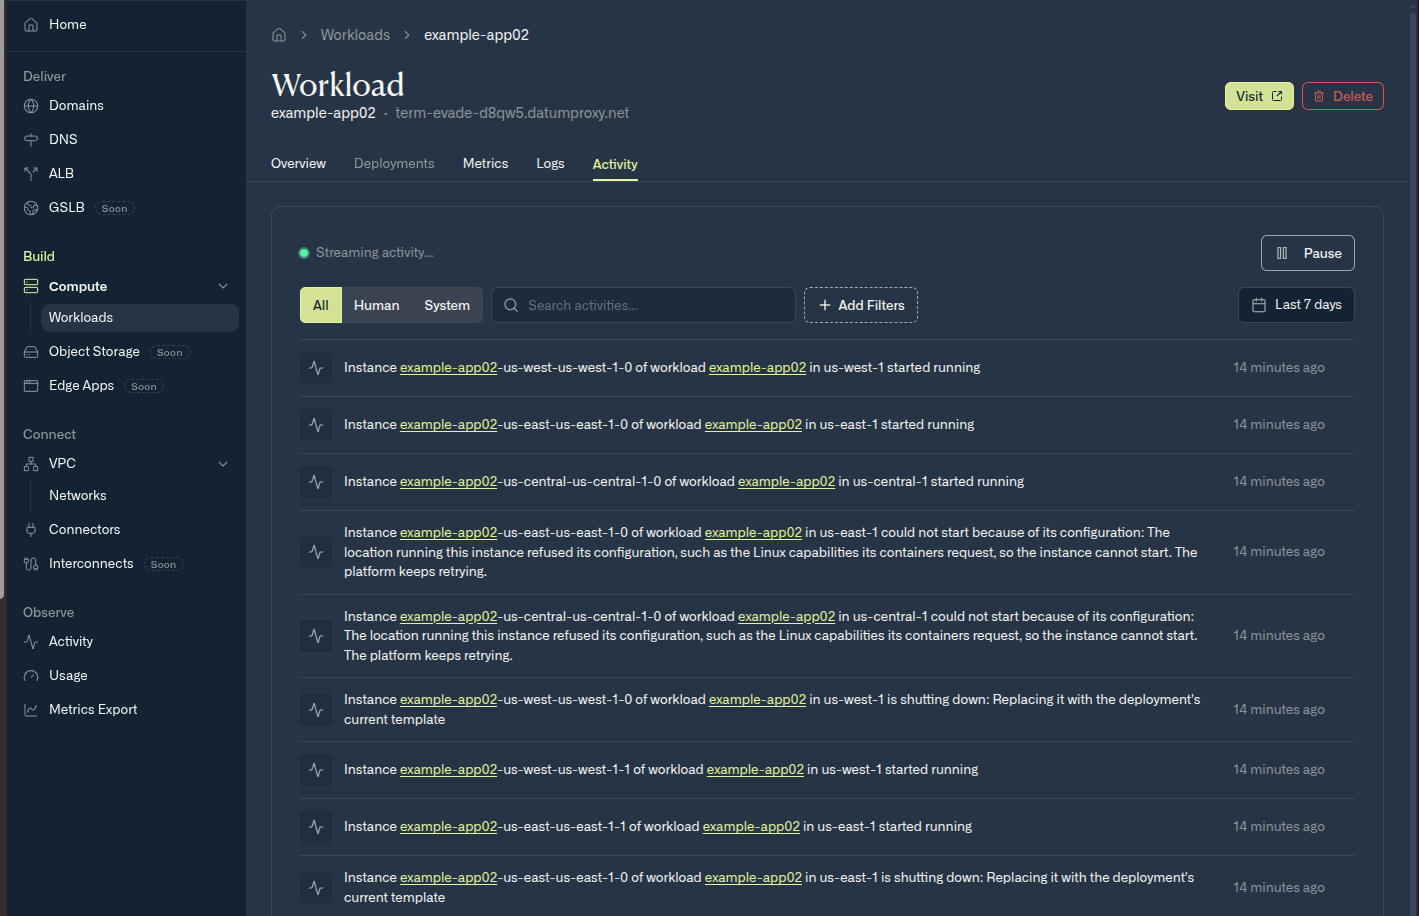Click the VPC network icon
Screen dimensions: 1419x916
pyautogui.click(x=31, y=464)
